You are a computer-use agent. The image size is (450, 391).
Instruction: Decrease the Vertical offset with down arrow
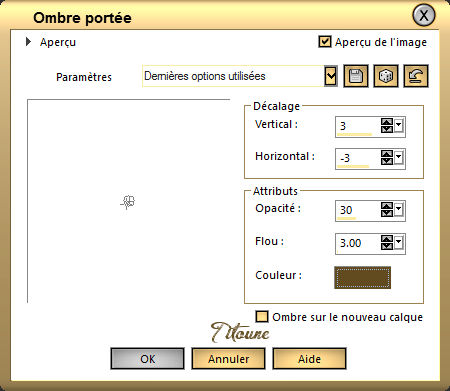[387, 129]
